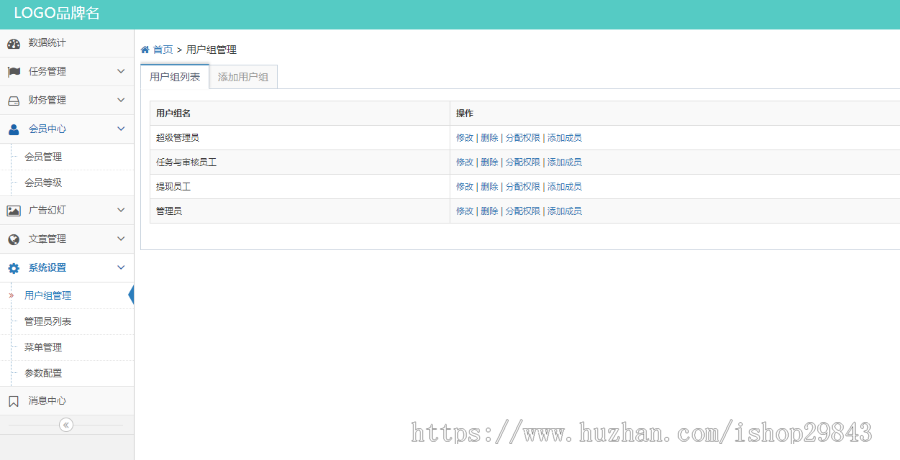Collapse the 会员中心 menu chevron
The height and width of the screenshot is (460, 900).
click(x=121, y=129)
